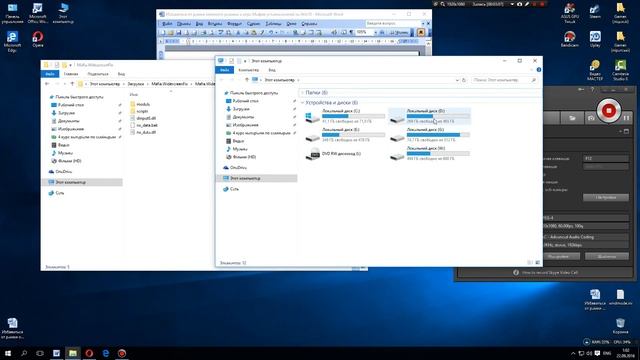Screen dimensions: 640x360
Task: Take a screenshot with Bandicam camera icon
Action: coord(591,118)
